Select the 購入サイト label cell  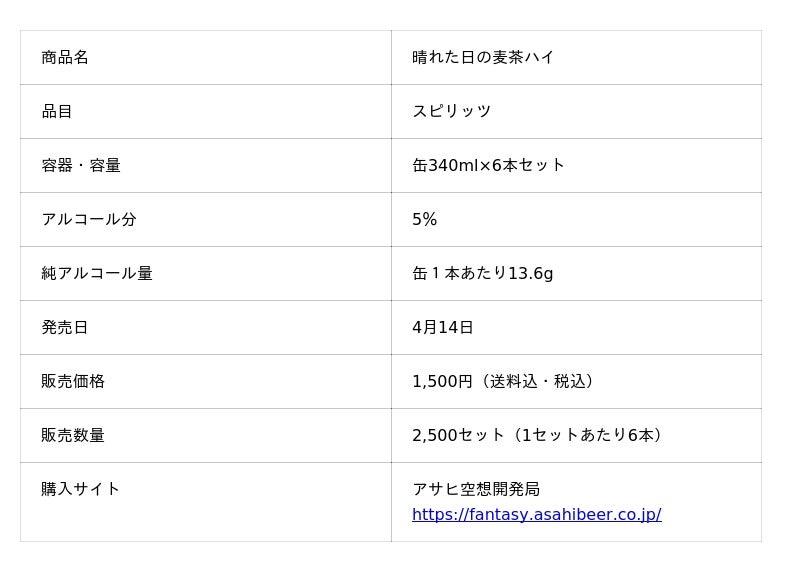tap(81, 490)
